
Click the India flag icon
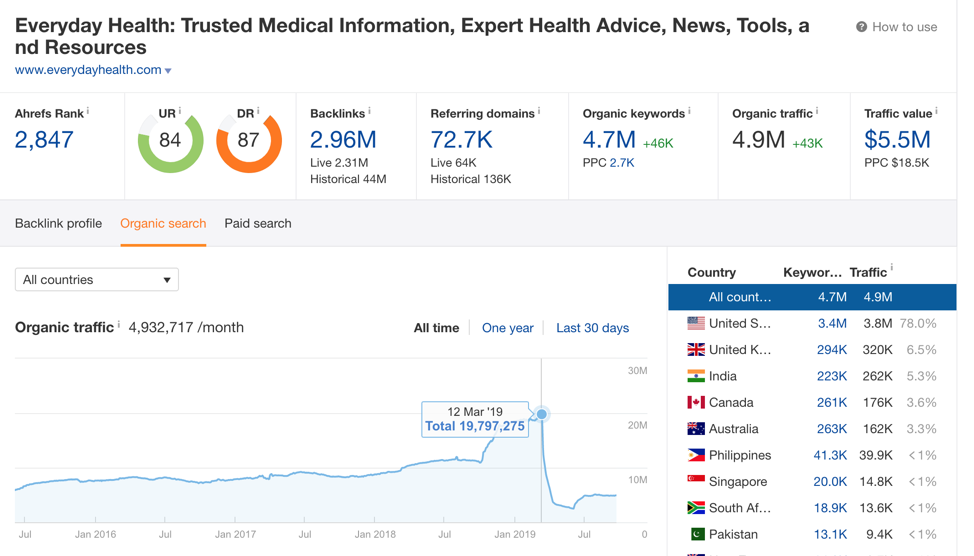coord(696,376)
